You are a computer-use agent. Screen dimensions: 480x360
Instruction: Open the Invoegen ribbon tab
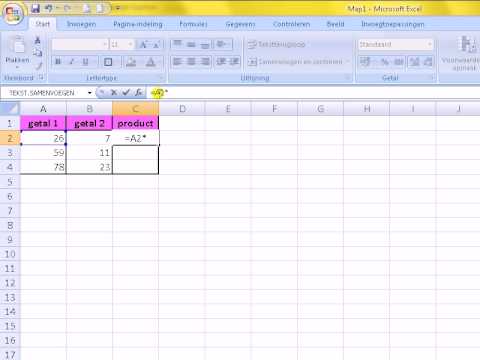click(x=81, y=24)
